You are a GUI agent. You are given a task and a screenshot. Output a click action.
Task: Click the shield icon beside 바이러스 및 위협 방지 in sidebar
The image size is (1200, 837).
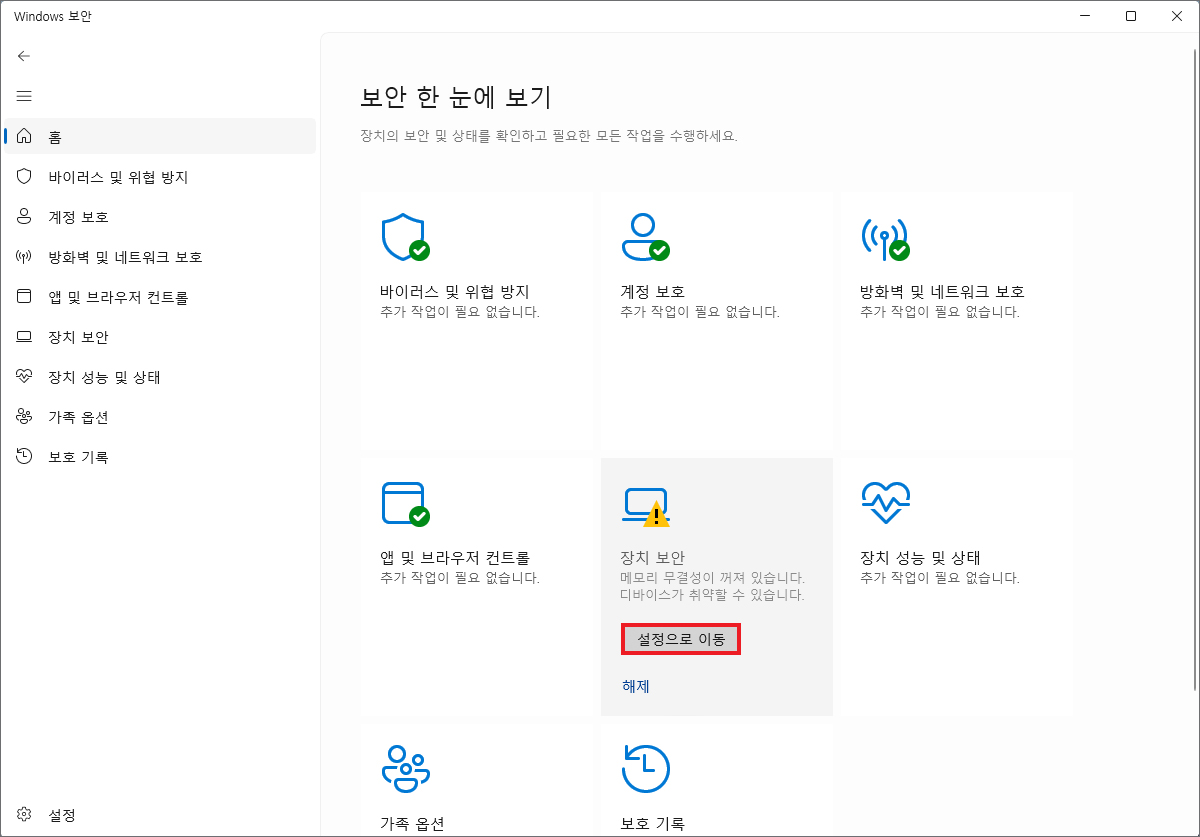click(x=25, y=176)
